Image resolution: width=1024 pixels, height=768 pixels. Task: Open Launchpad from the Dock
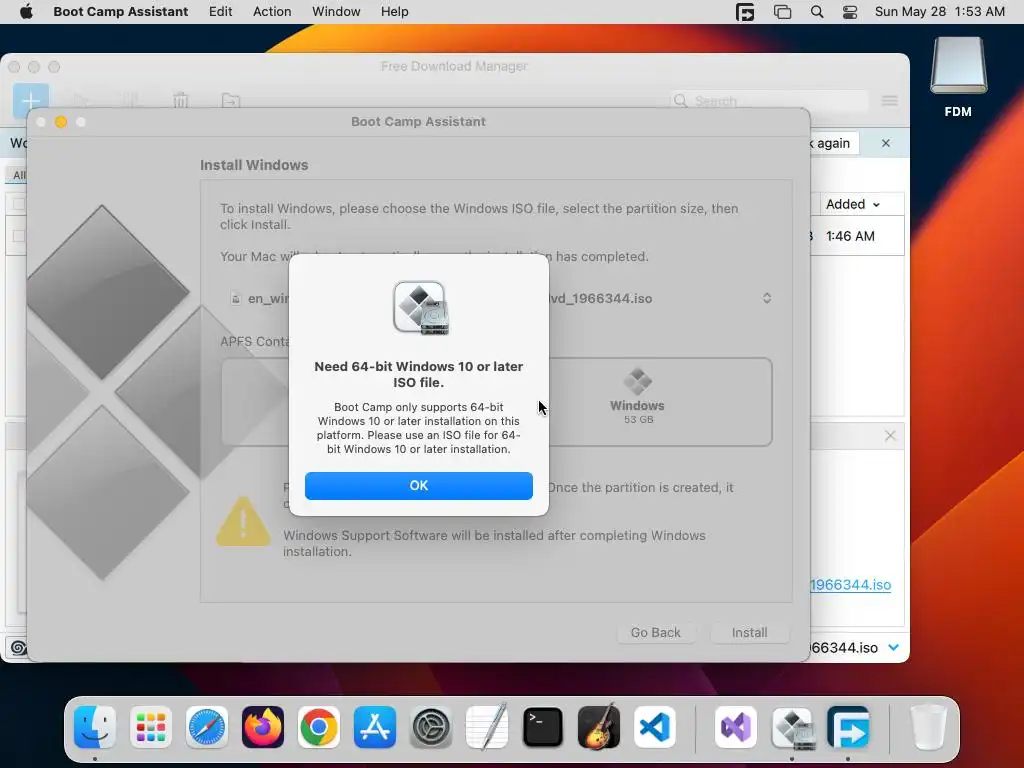[x=151, y=727]
